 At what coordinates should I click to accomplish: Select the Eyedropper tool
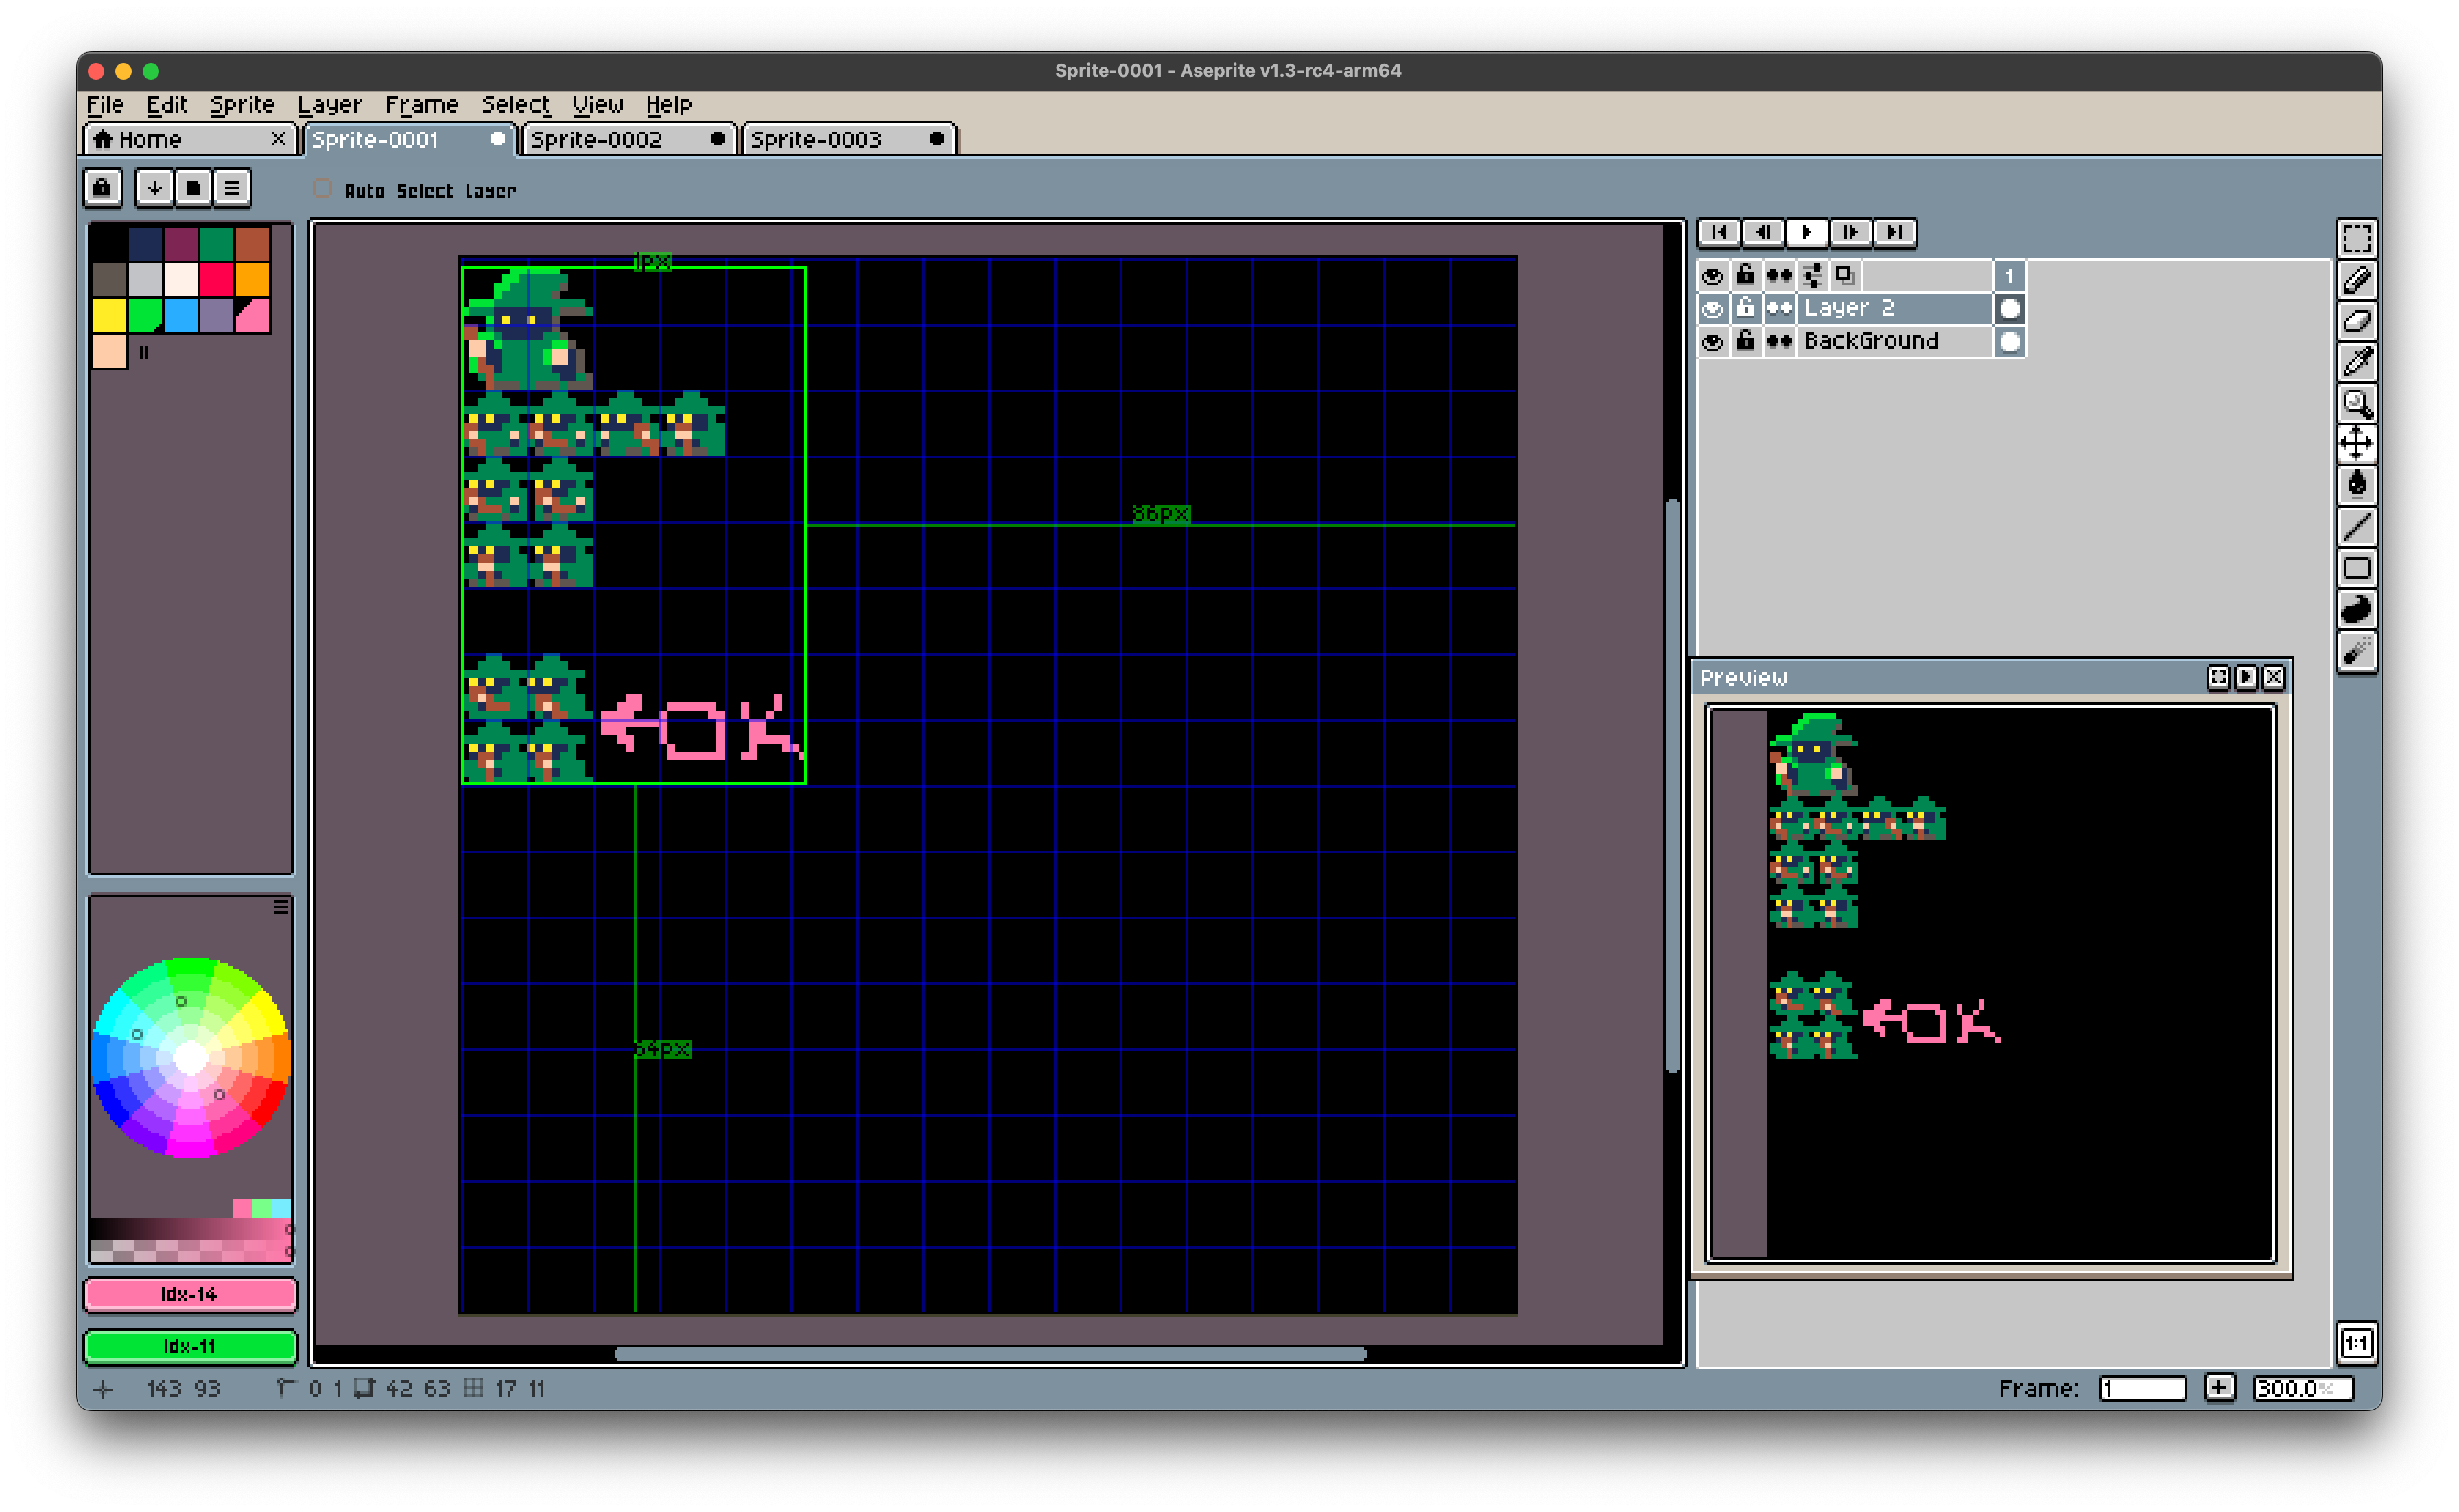2356,362
